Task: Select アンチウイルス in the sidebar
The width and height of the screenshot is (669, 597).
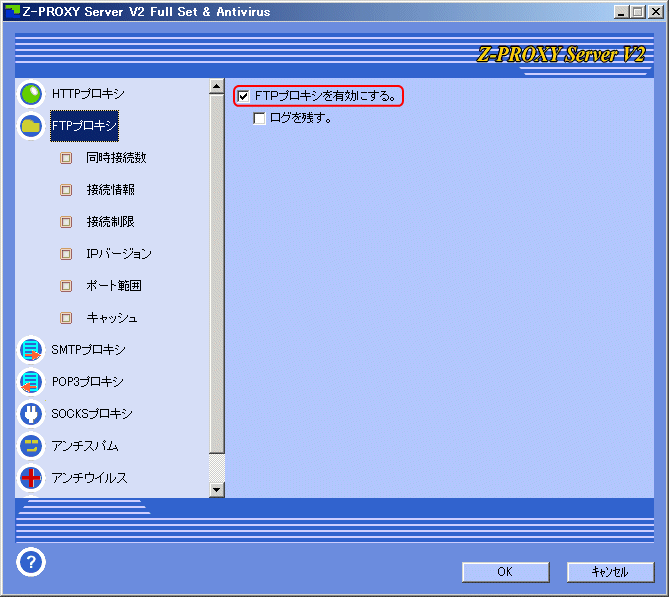Action: click(x=90, y=478)
